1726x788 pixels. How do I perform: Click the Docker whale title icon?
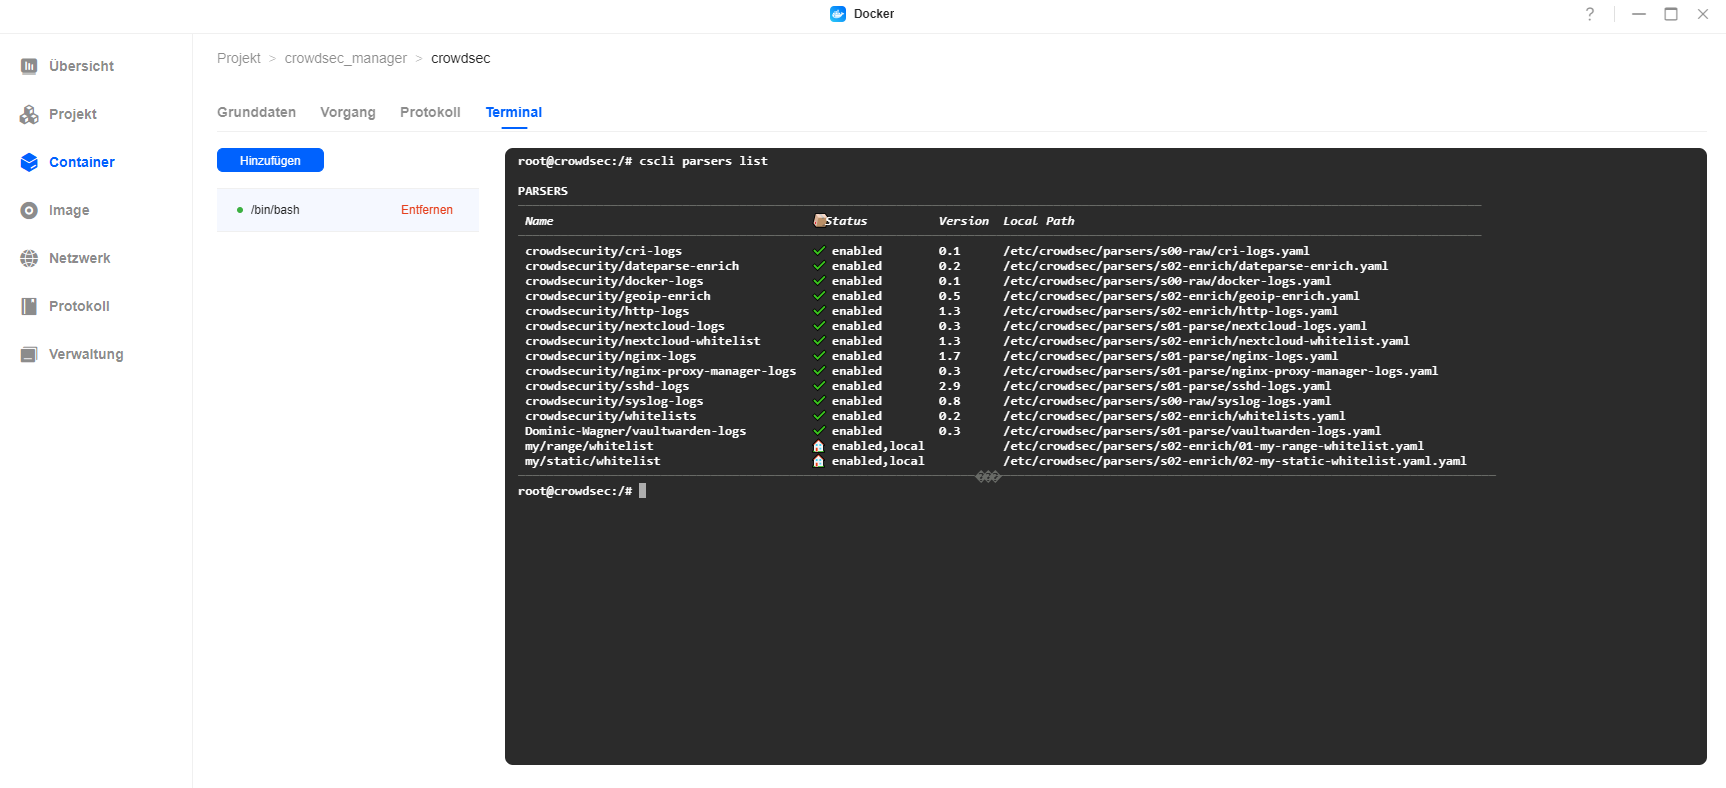pos(838,14)
